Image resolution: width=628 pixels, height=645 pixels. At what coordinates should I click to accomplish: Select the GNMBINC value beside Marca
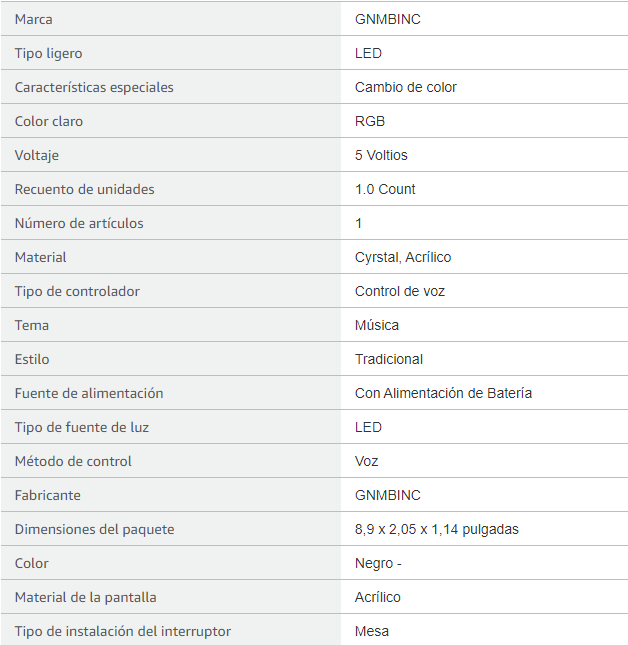coord(388,19)
